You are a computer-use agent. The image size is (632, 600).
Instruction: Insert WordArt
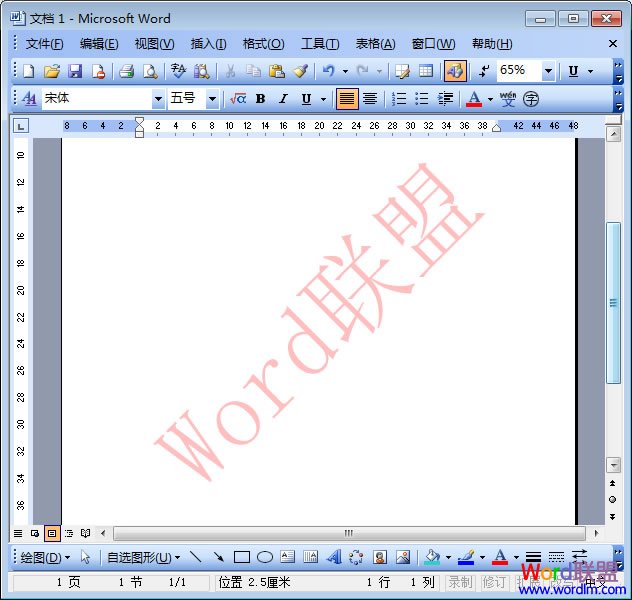click(334, 558)
